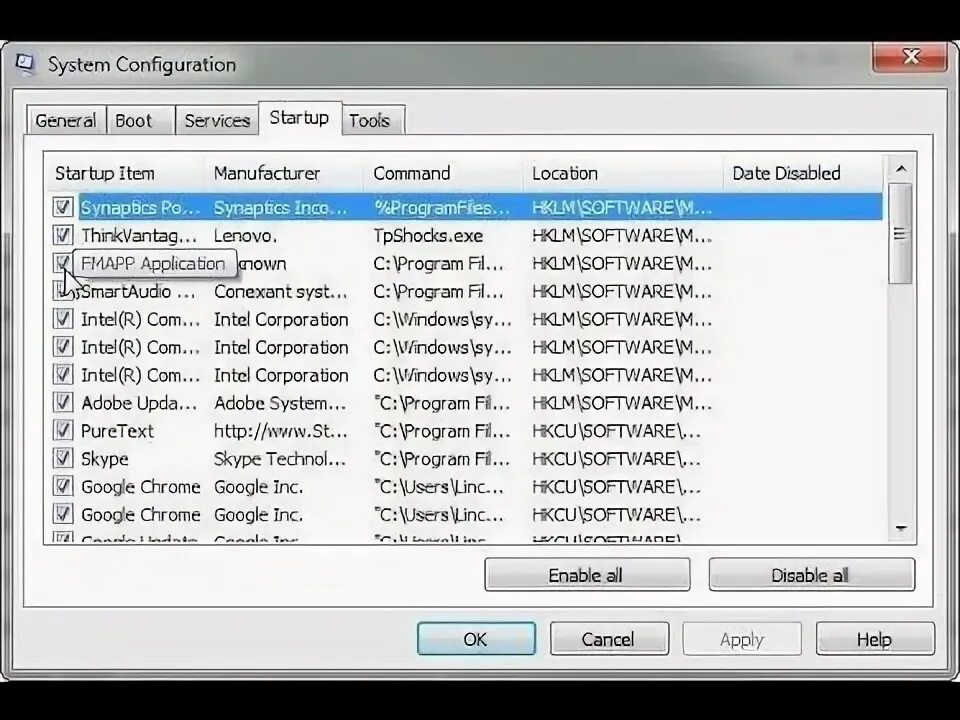
Task: Click the Skype Technol... manufacturer cell
Action: (x=280, y=459)
